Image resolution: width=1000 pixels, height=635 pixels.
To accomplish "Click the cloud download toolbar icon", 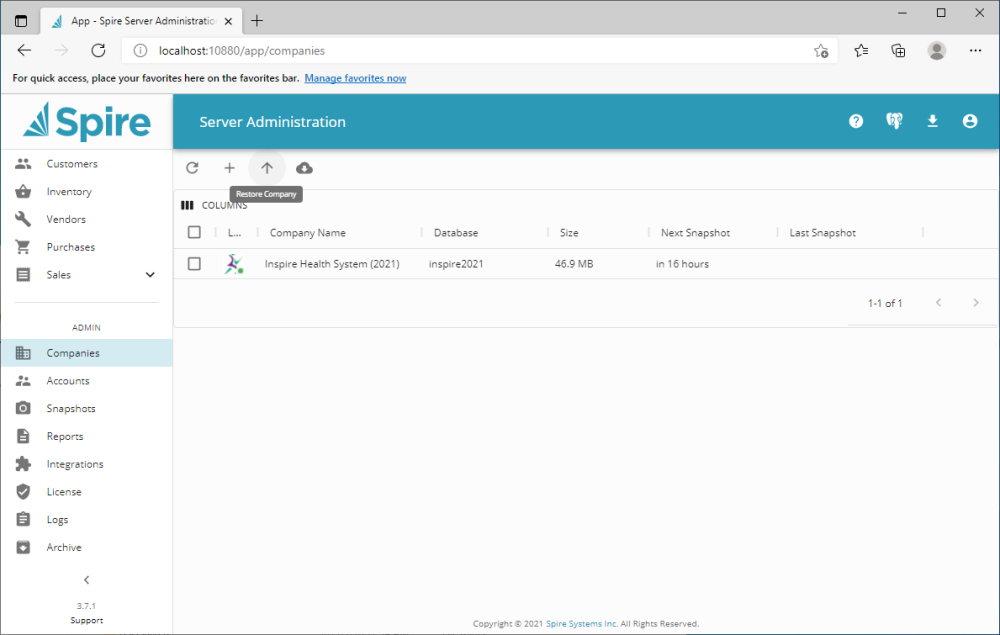I will click(304, 168).
